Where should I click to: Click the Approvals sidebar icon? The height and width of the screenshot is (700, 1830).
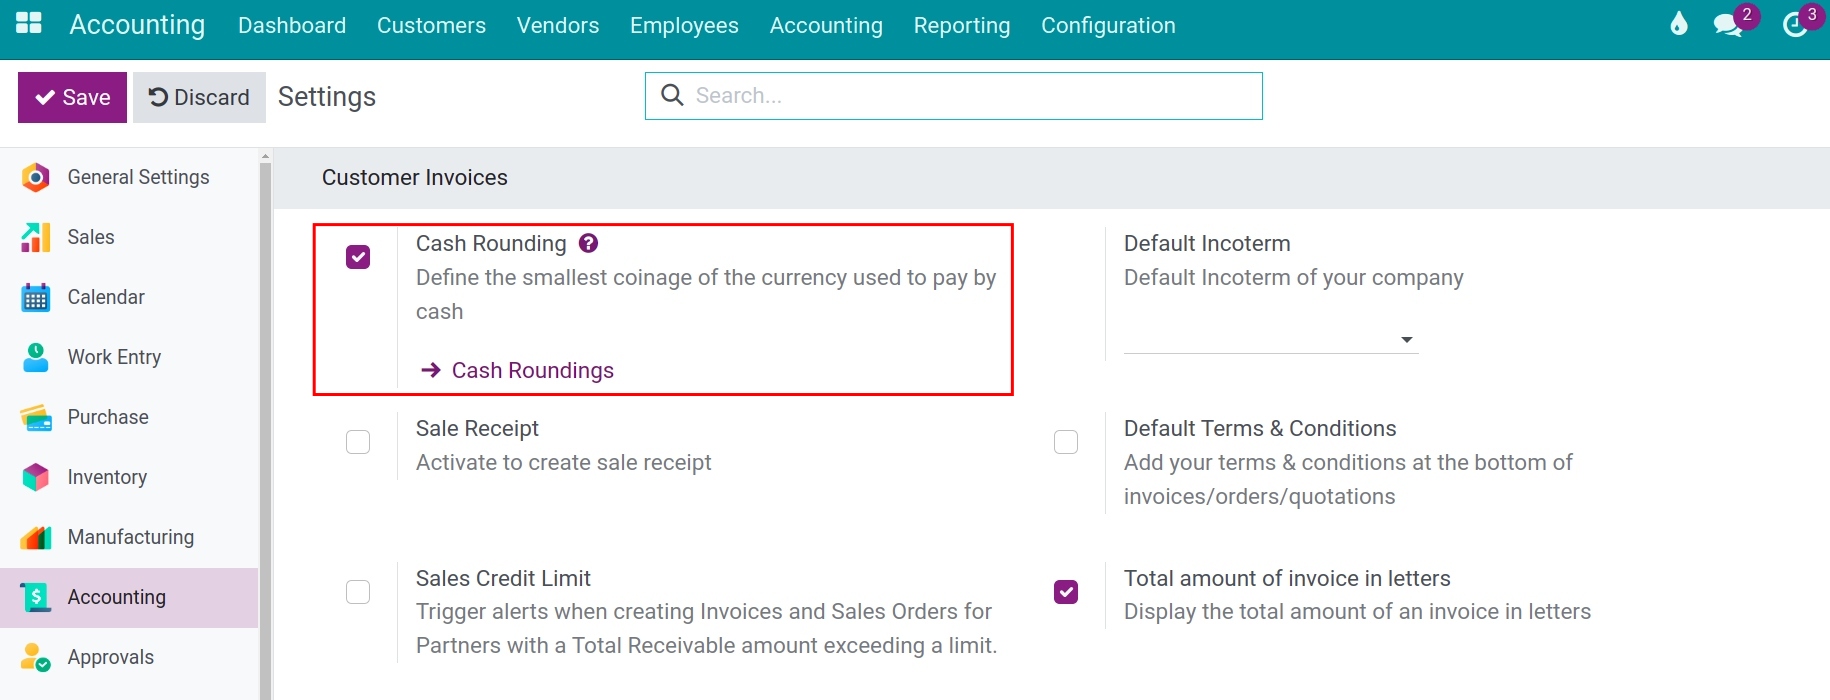(x=36, y=657)
